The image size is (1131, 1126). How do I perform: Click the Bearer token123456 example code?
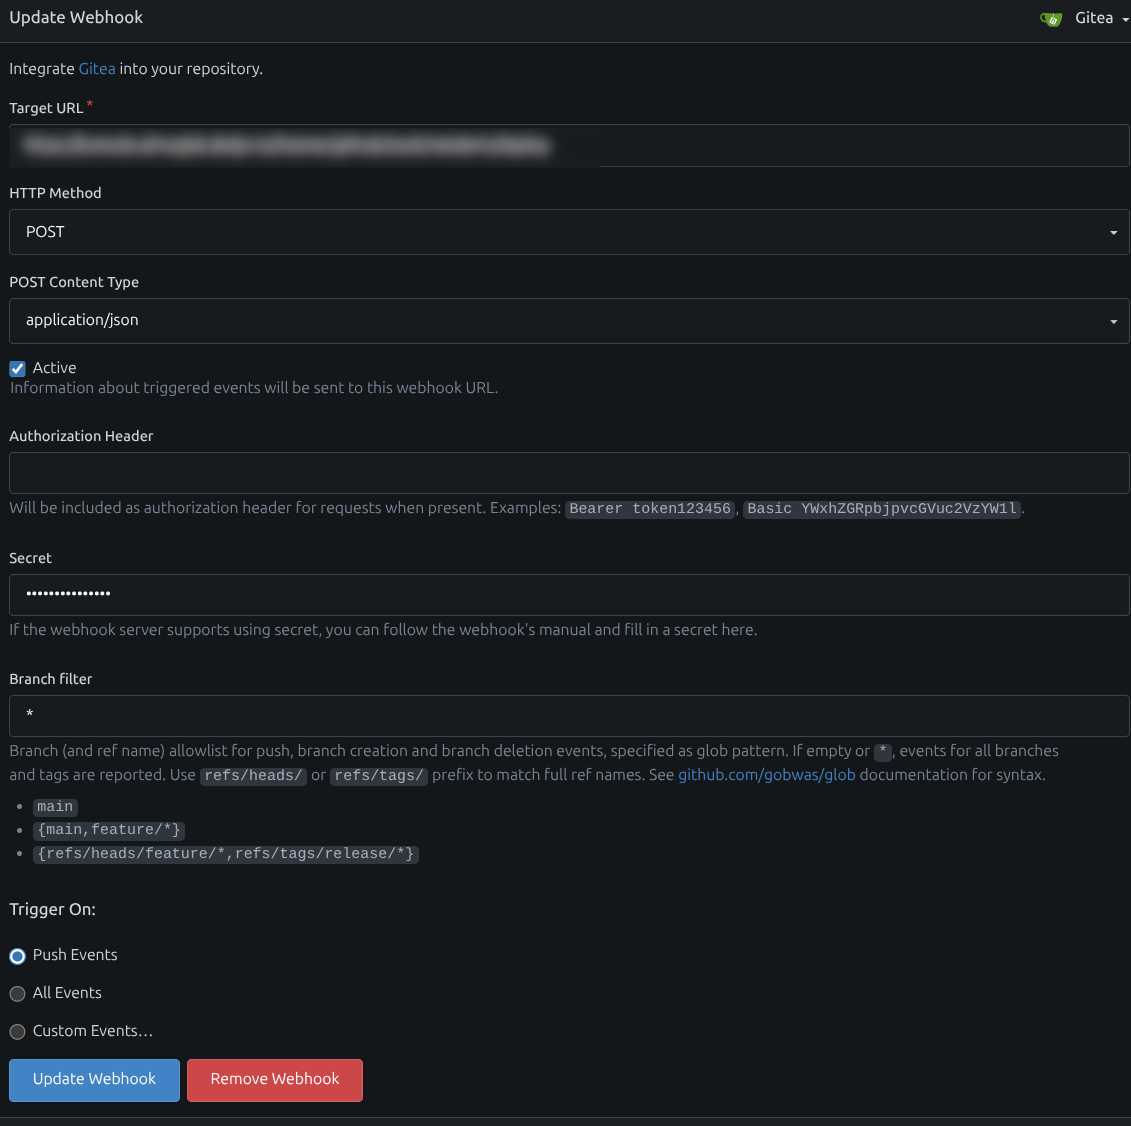[650, 509]
